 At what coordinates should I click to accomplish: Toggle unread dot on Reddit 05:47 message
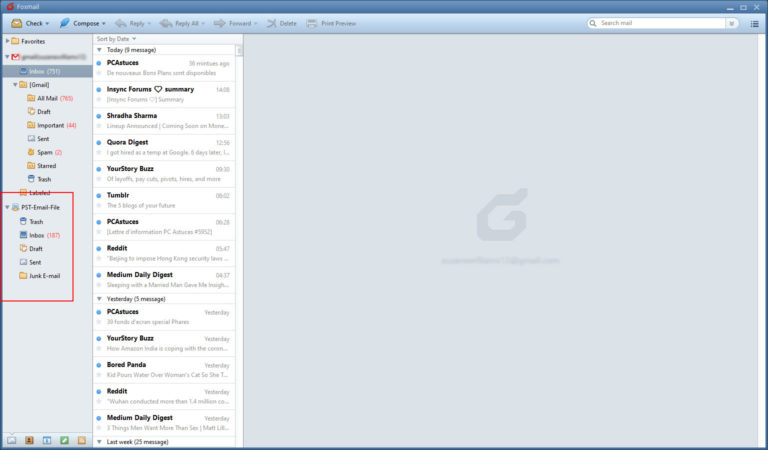coord(99,249)
